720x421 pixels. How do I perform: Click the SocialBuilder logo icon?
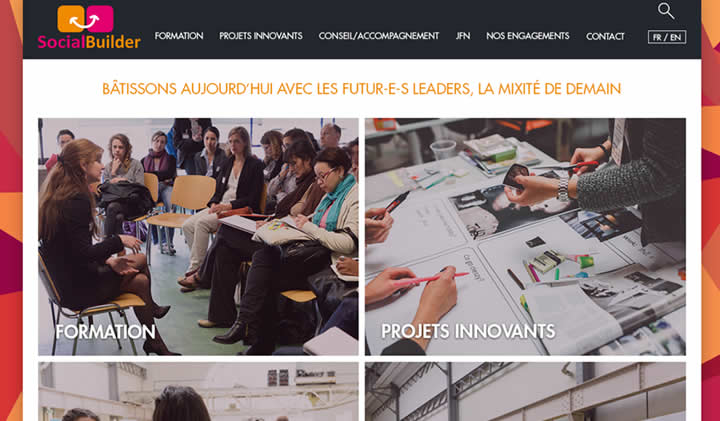(85, 19)
